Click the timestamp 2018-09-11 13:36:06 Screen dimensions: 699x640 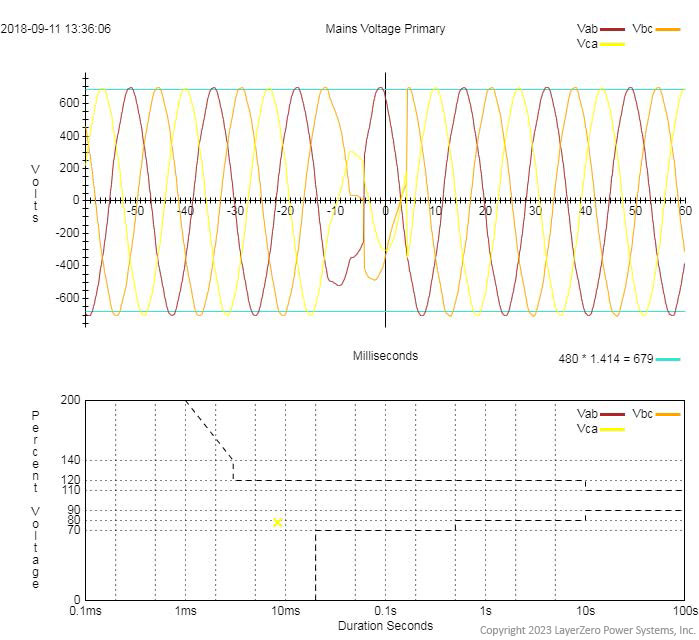pos(55,29)
